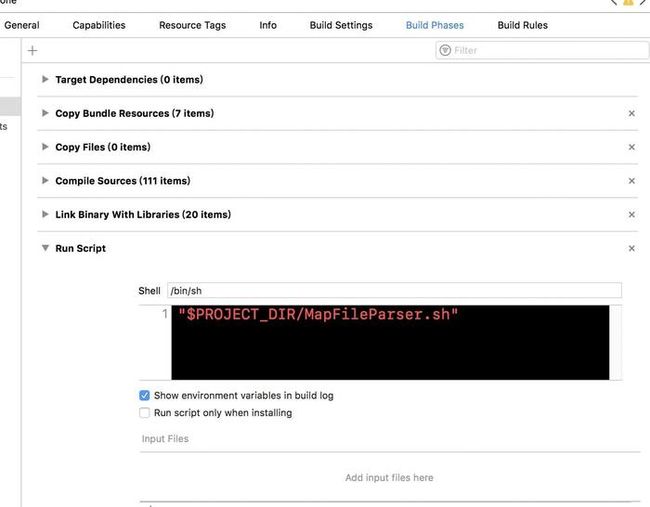Screen dimensions: 650x507
Task: Click the filter icon in search field
Action: (x=445, y=50)
